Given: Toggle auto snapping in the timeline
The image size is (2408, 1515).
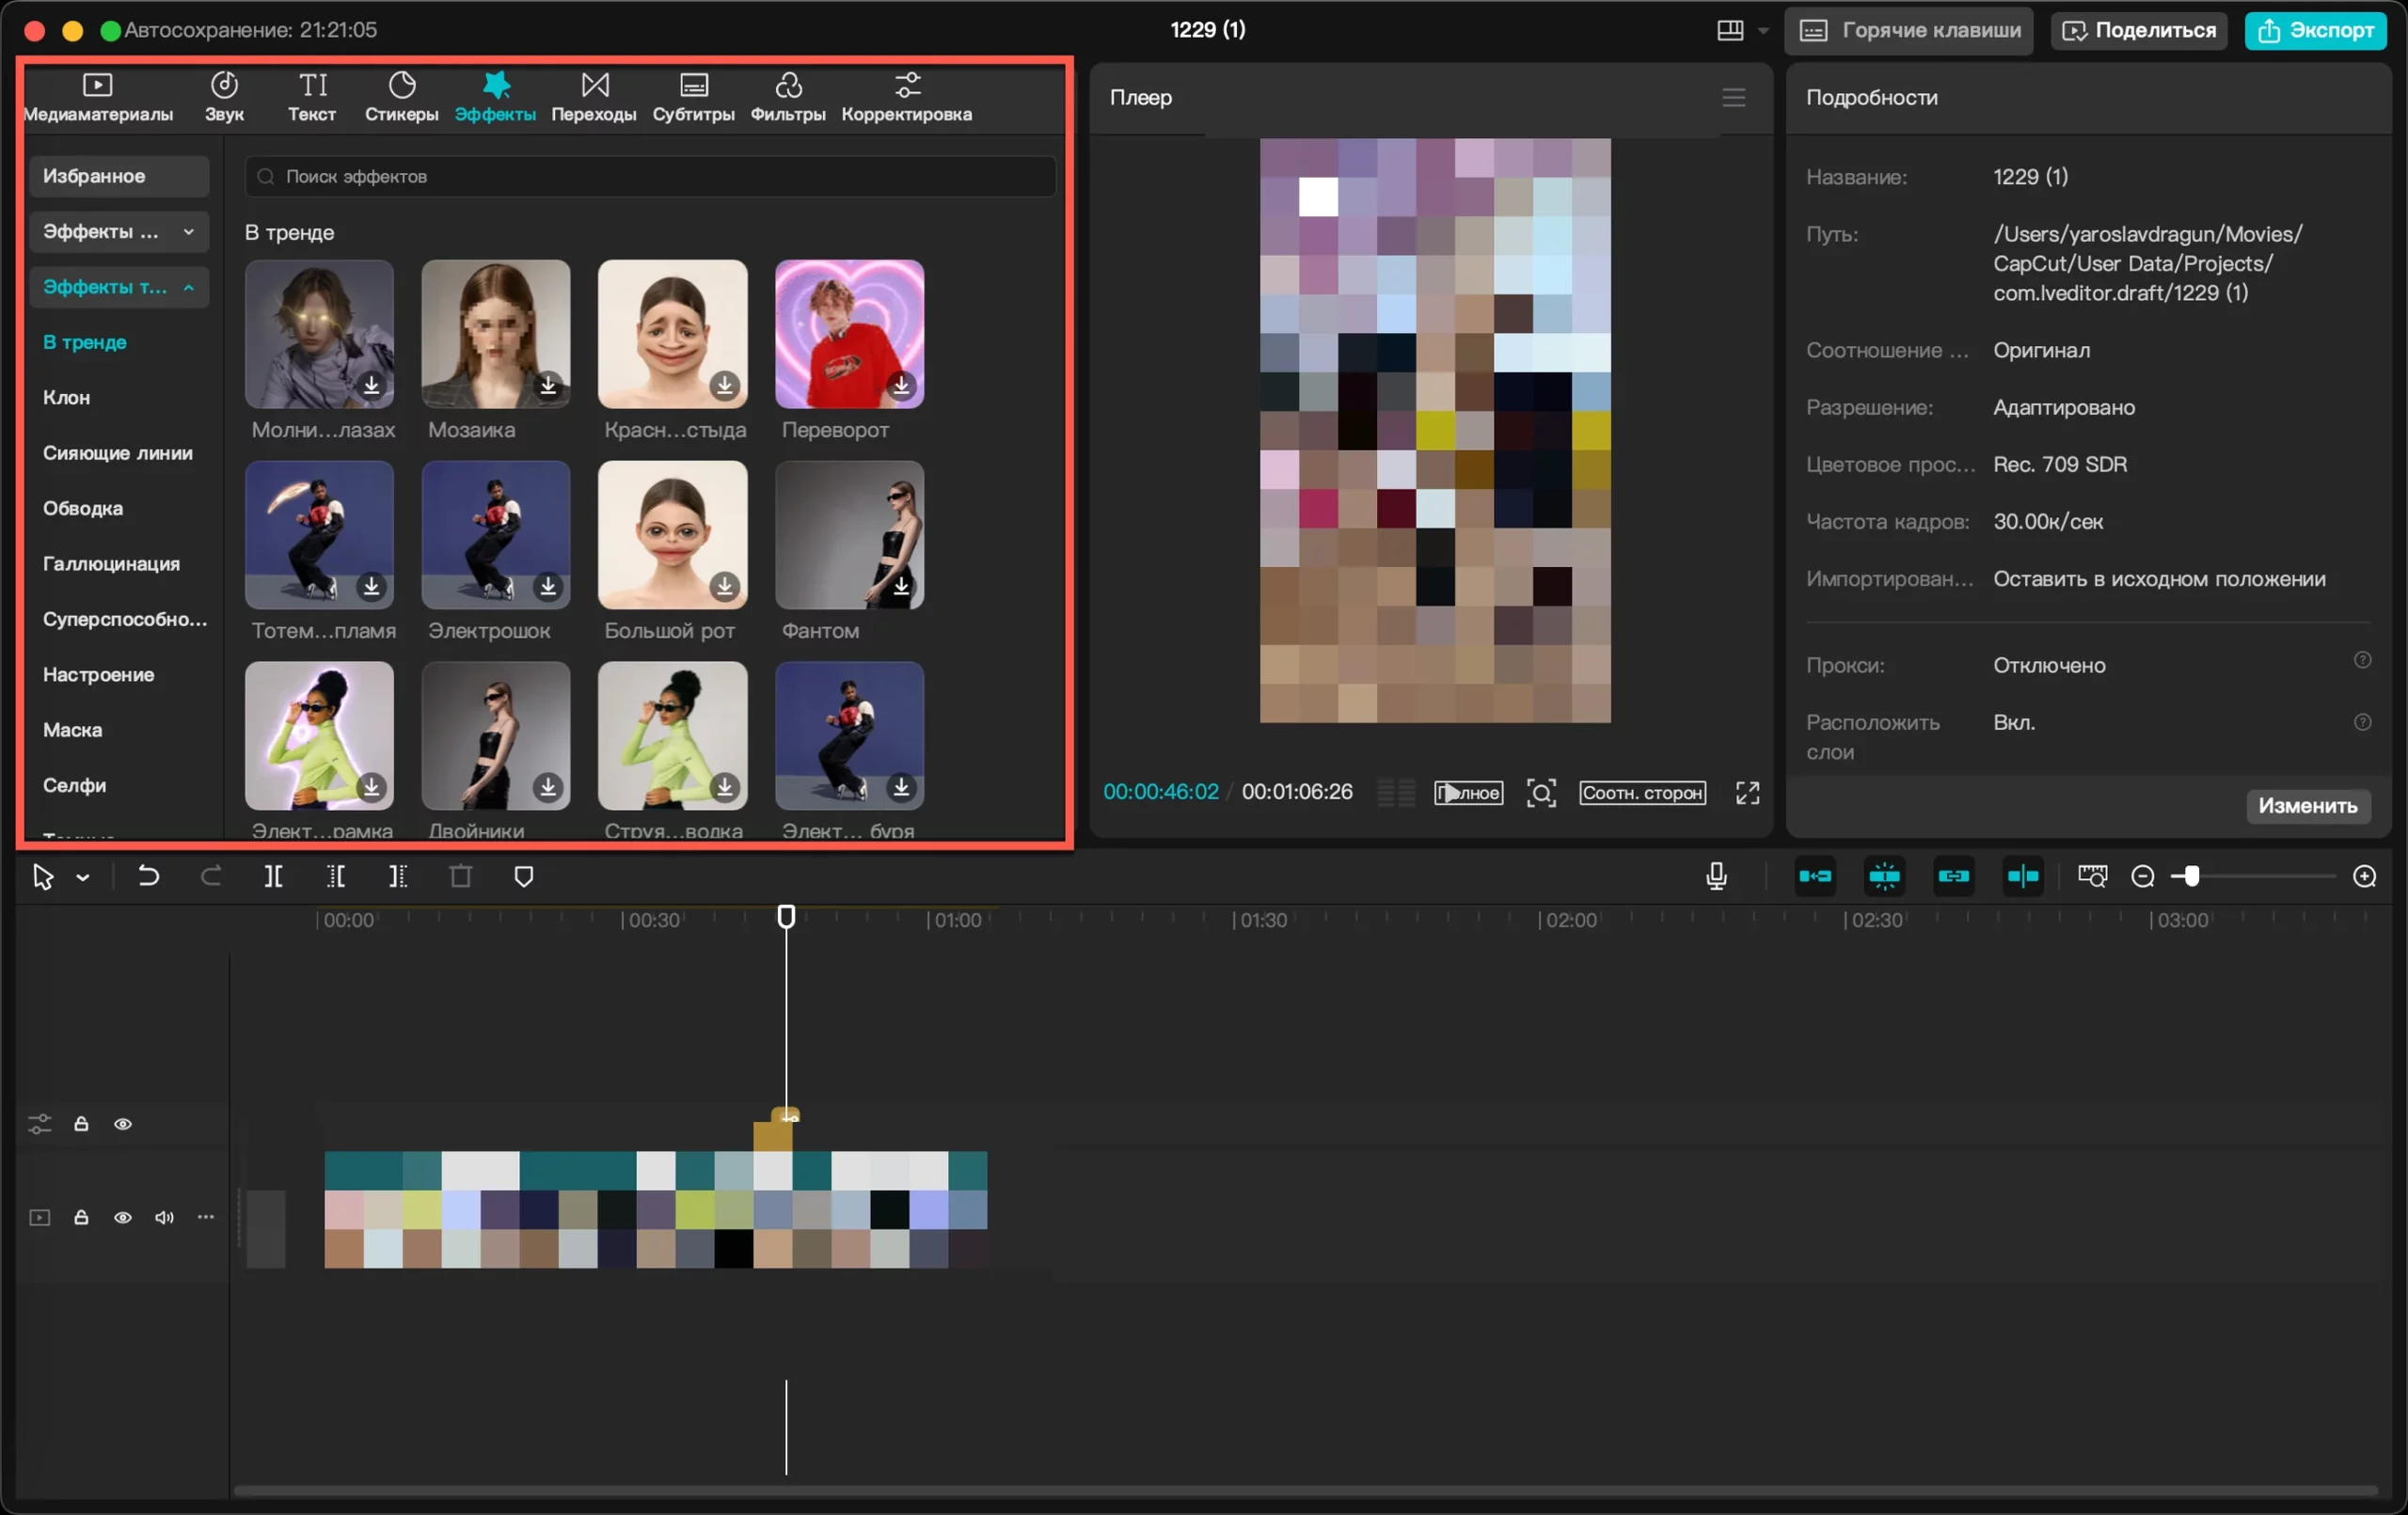Looking at the screenshot, I should [1884, 877].
